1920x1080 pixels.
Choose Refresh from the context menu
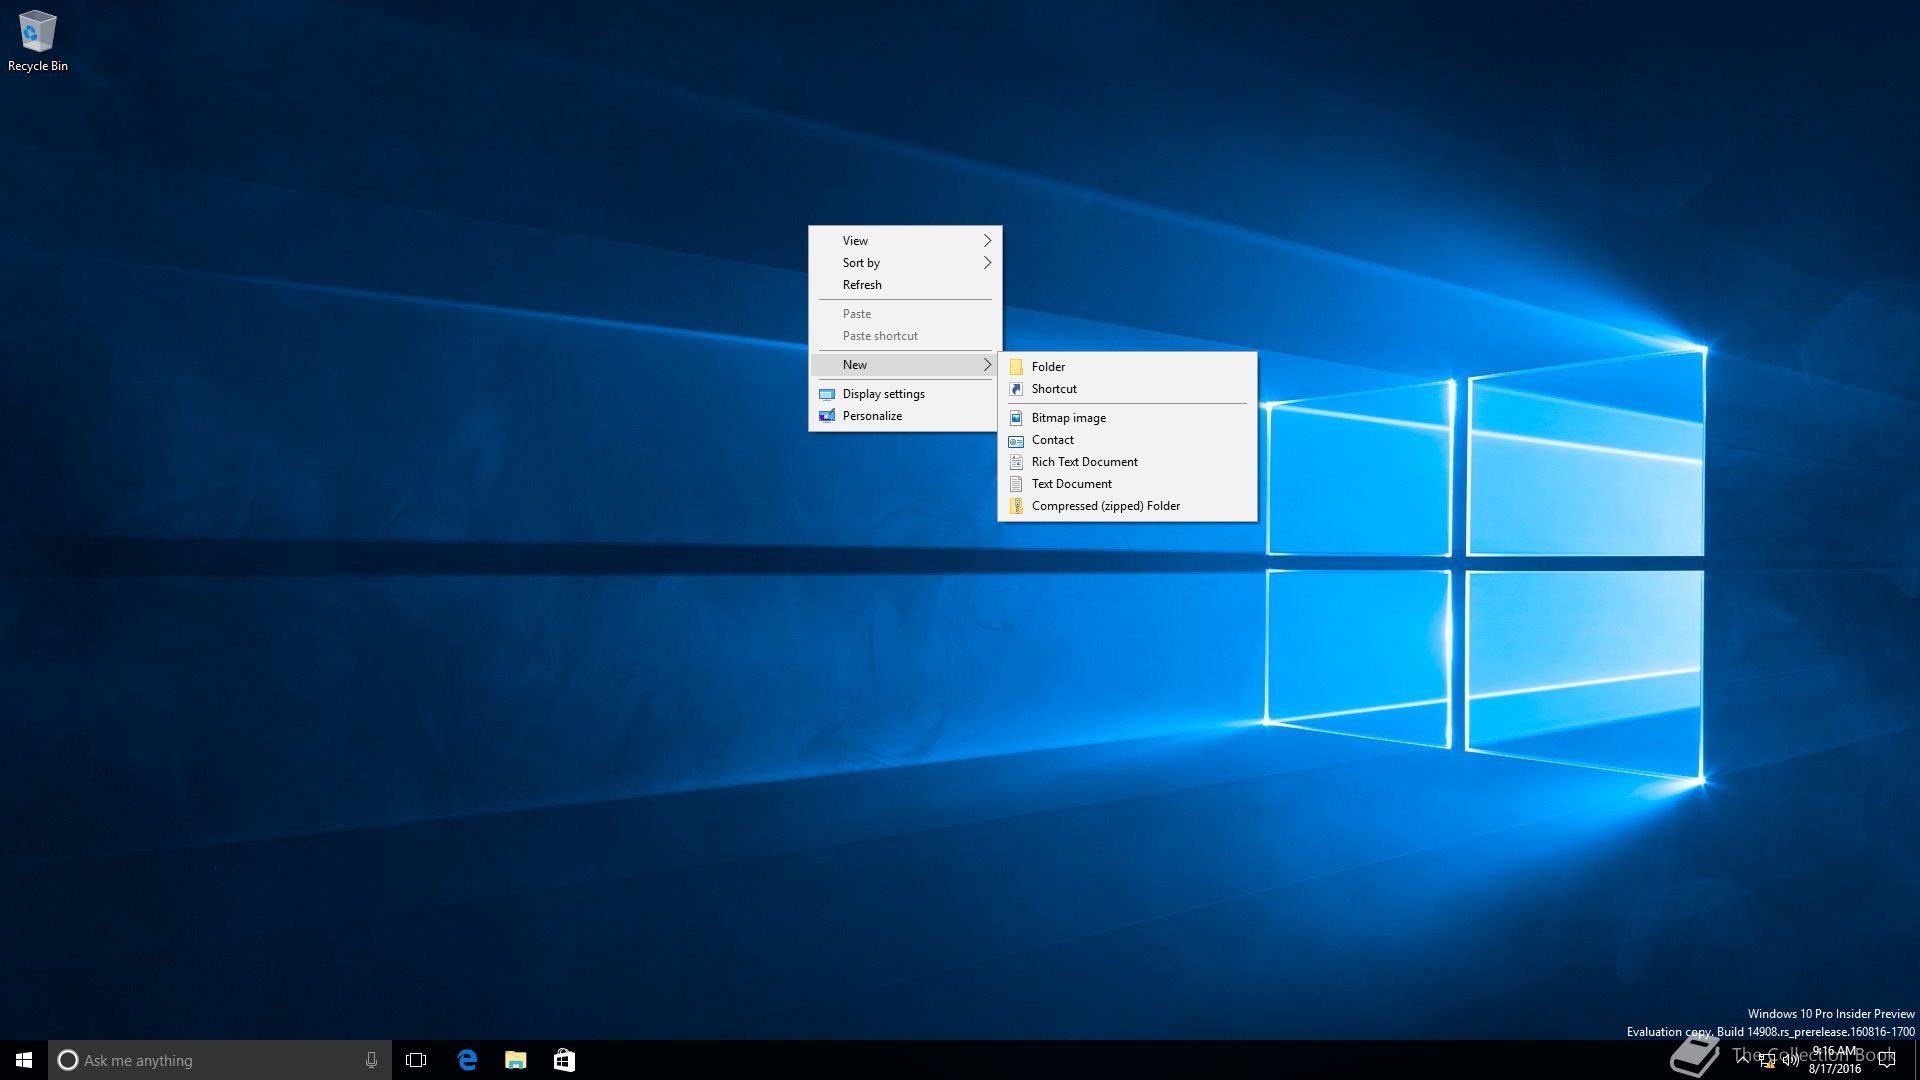[x=905, y=285]
